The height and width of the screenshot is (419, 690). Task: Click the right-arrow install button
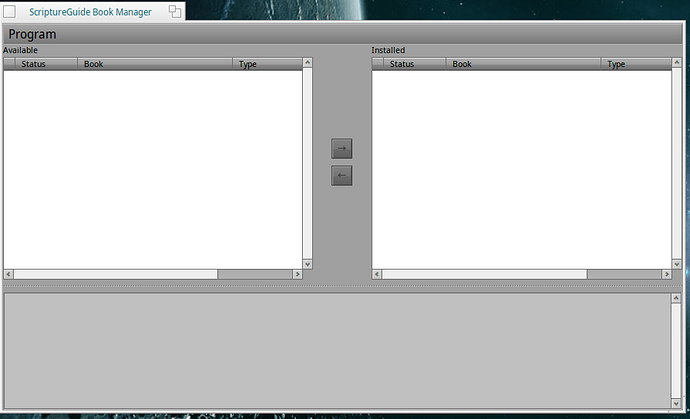point(341,148)
